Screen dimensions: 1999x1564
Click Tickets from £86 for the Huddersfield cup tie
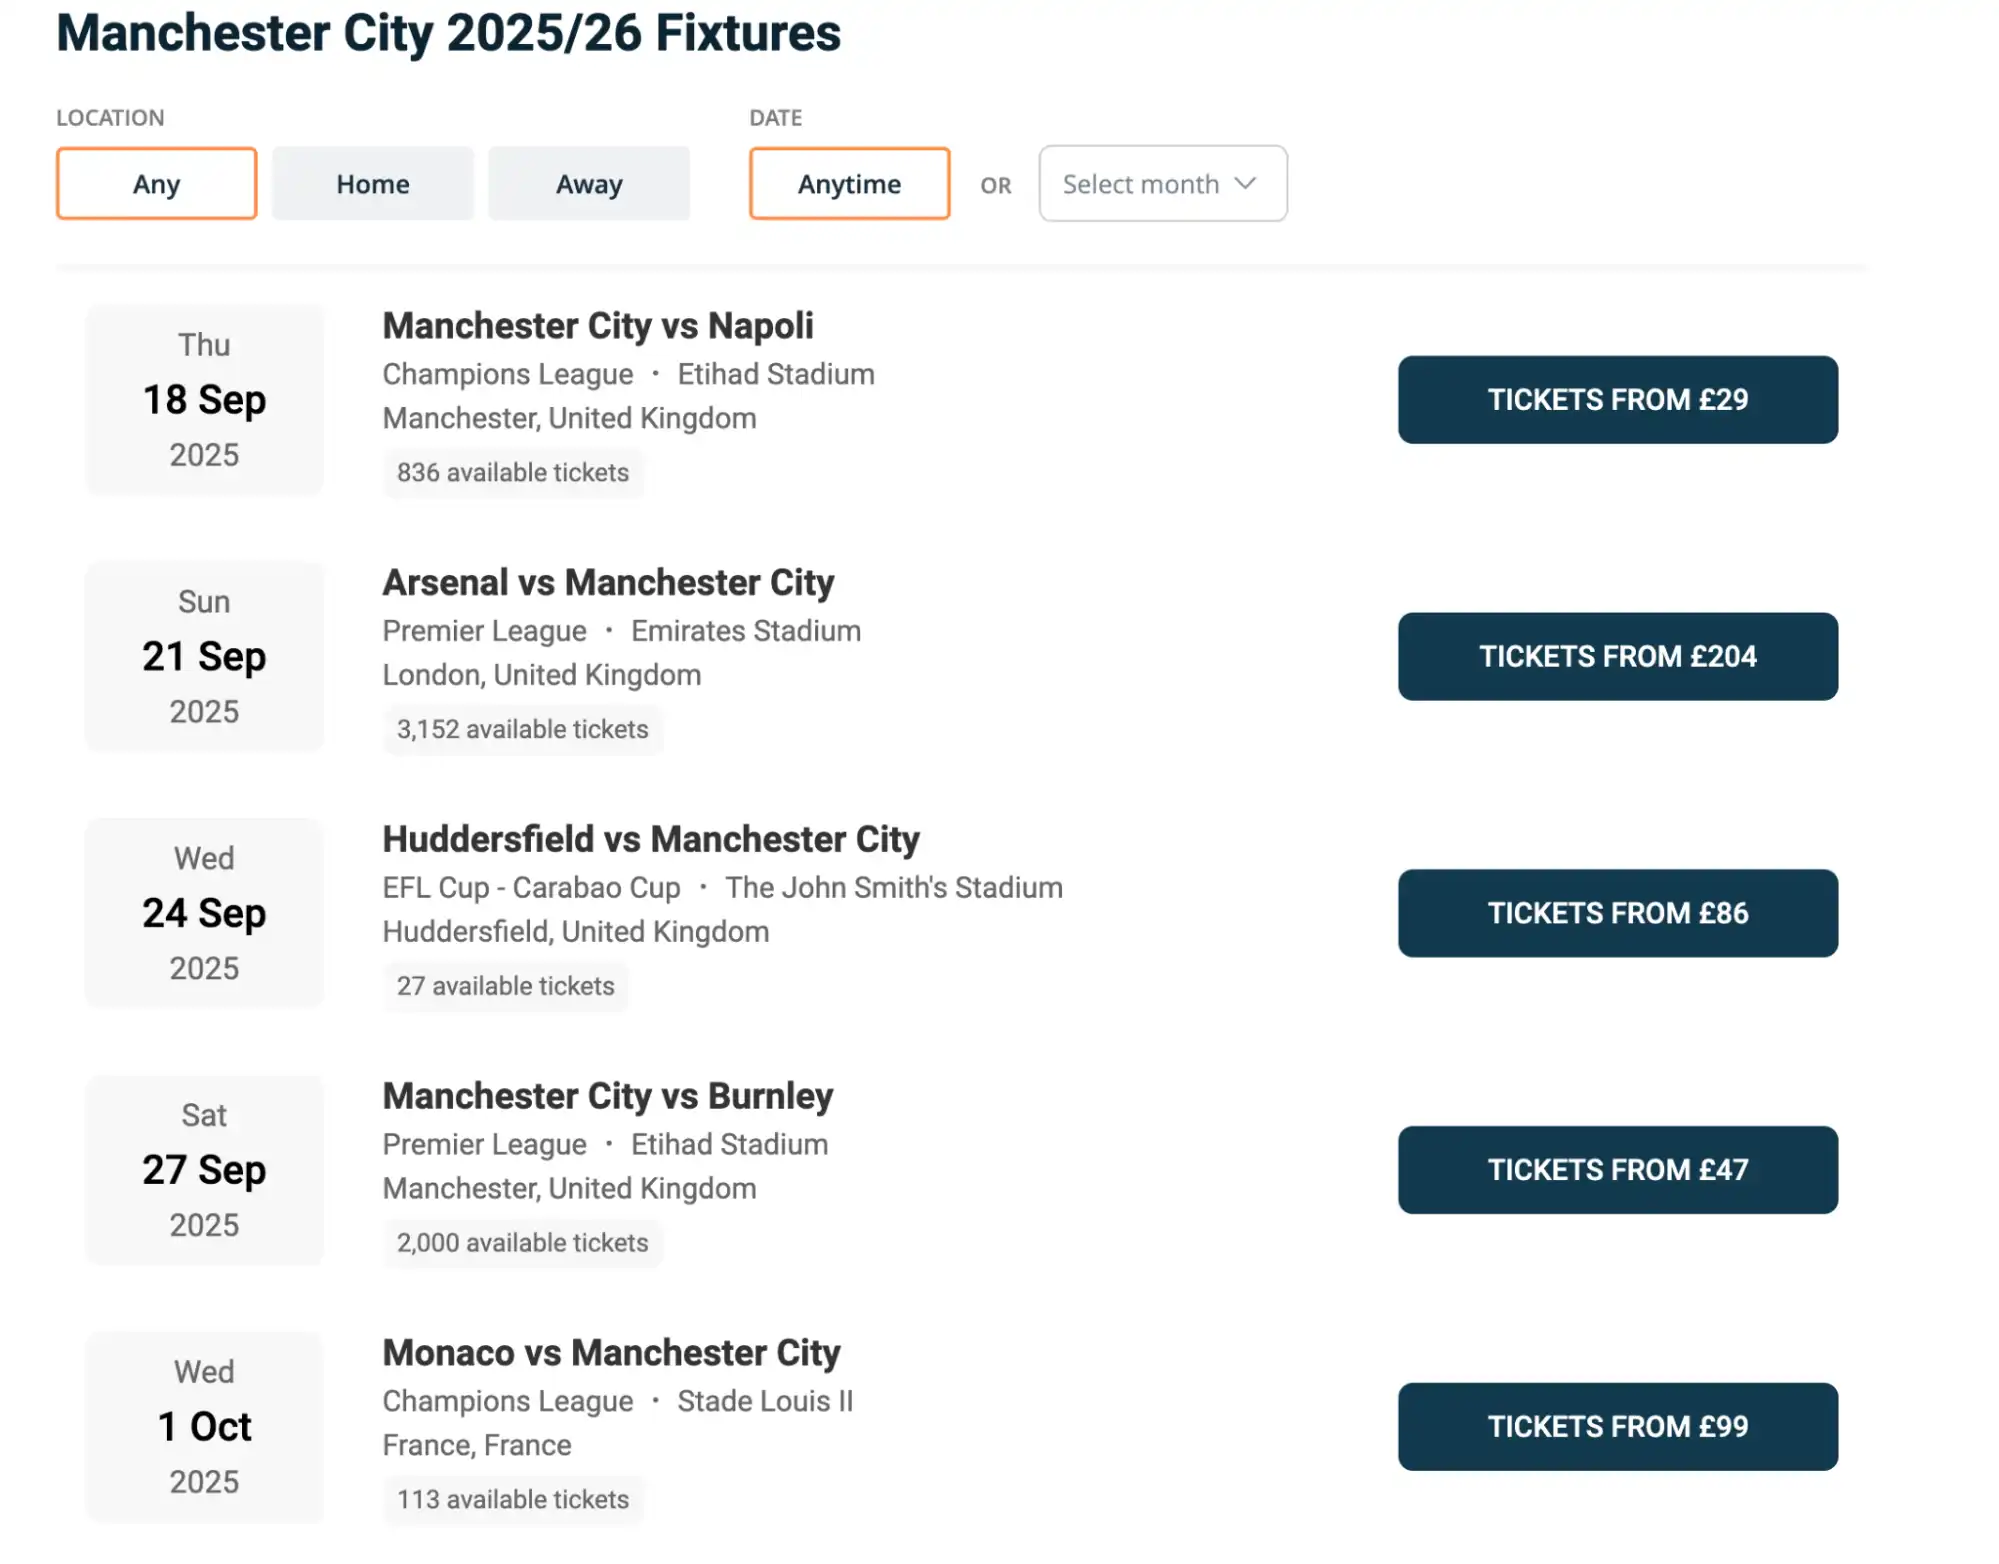tap(1616, 913)
